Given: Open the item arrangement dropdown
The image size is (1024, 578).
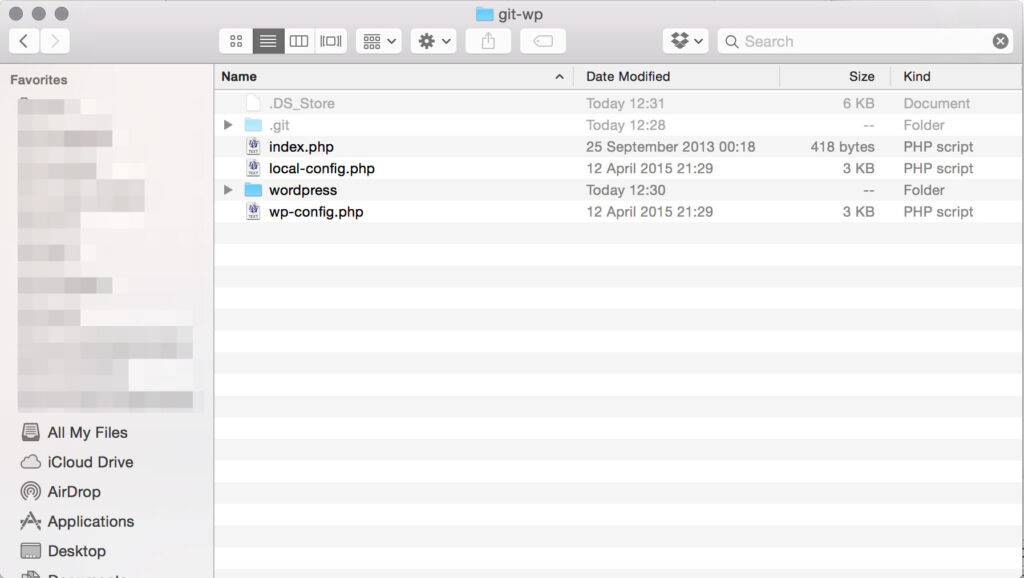Looking at the screenshot, I should 379,41.
